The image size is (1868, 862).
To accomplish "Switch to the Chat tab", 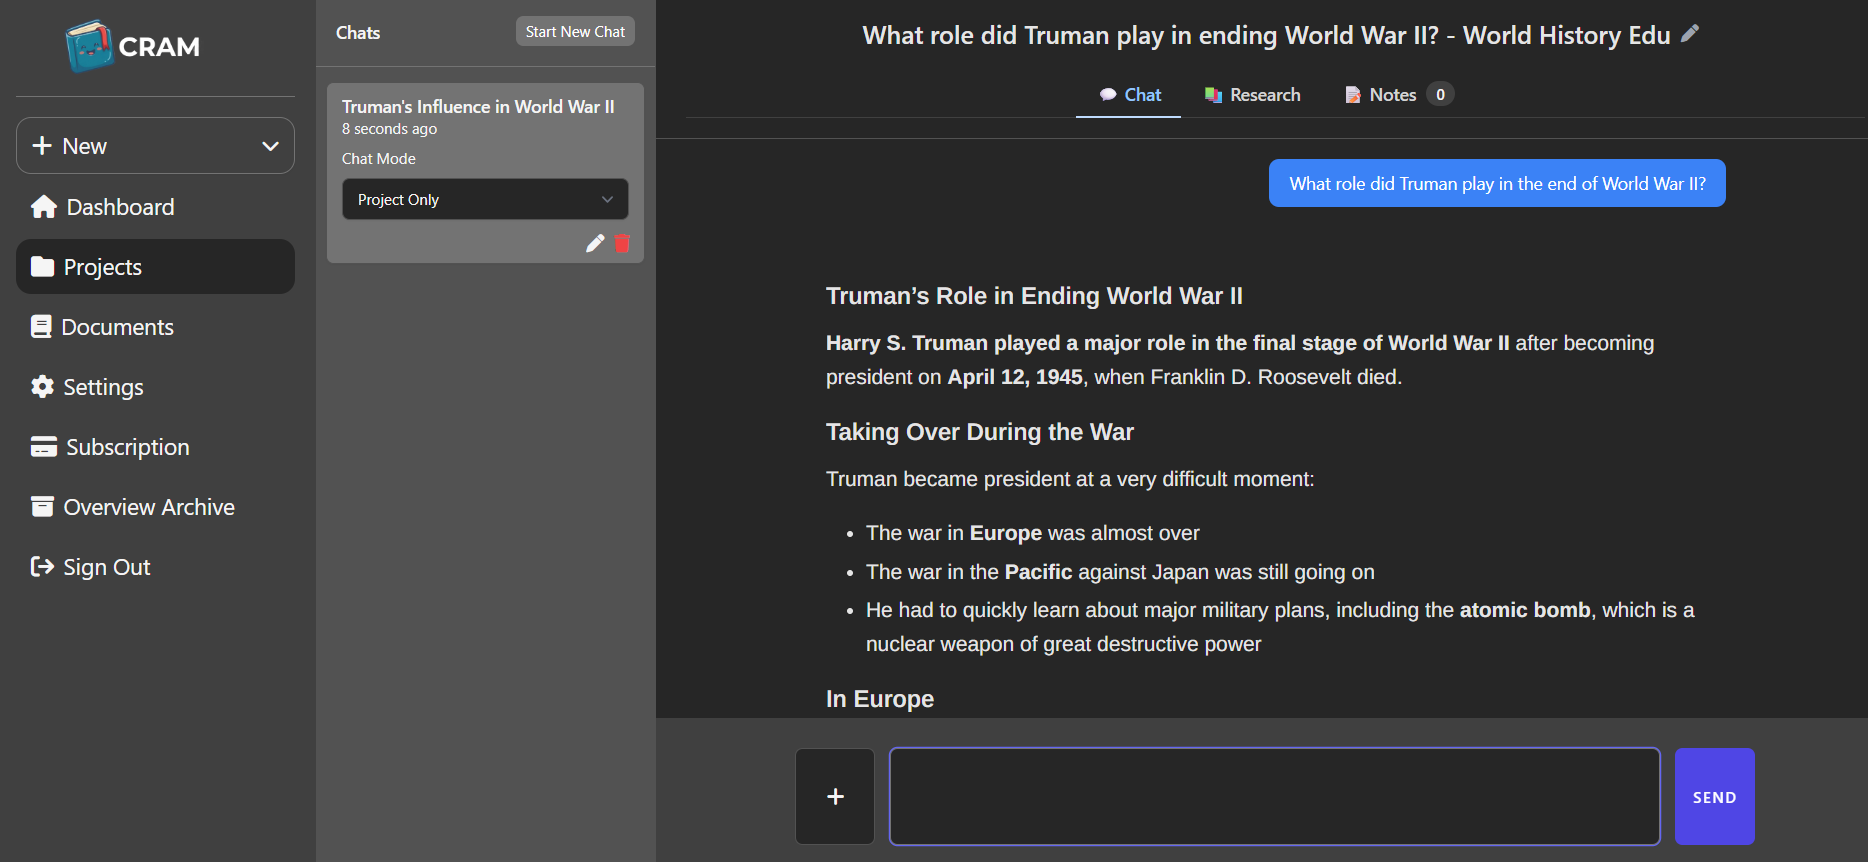I will (x=1128, y=95).
